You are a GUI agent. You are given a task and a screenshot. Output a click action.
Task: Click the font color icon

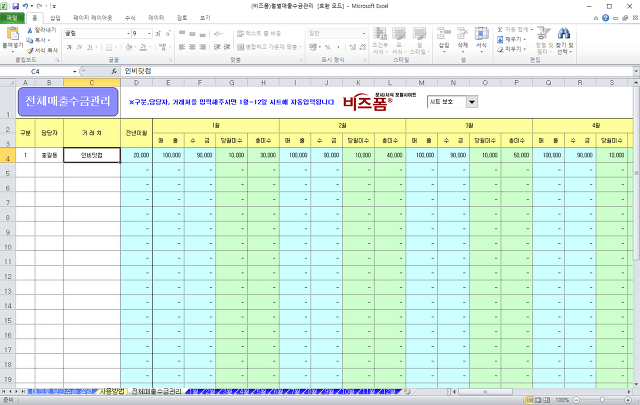[x=143, y=47]
